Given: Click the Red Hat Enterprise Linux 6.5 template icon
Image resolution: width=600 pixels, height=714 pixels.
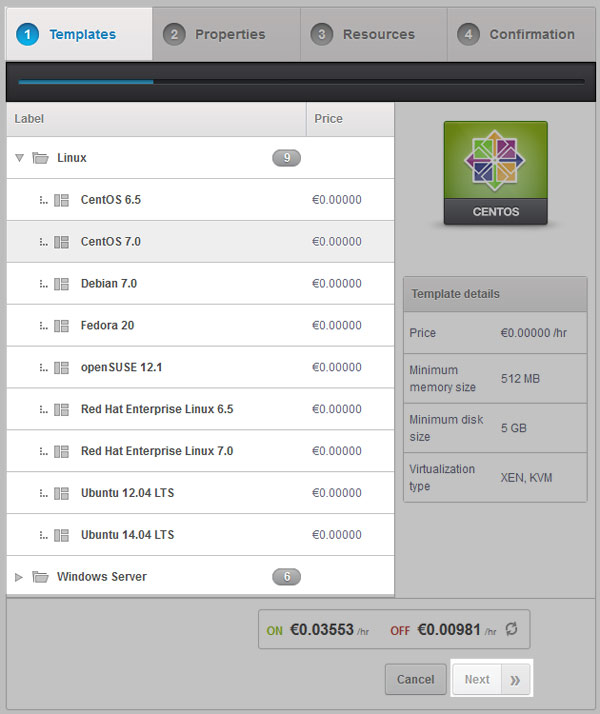Looking at the screenshot, I should pyautogui.click(x=61, y=410).
